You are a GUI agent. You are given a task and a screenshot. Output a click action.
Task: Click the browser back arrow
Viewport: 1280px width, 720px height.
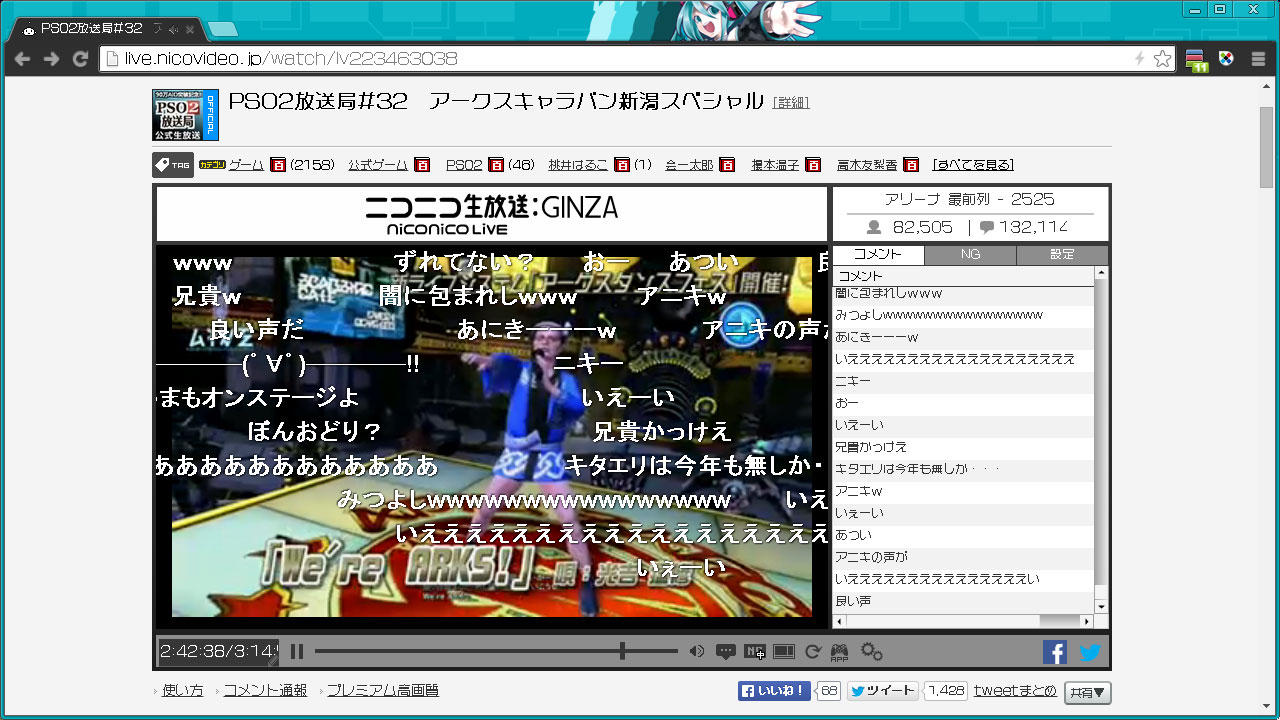pos(22,59)
